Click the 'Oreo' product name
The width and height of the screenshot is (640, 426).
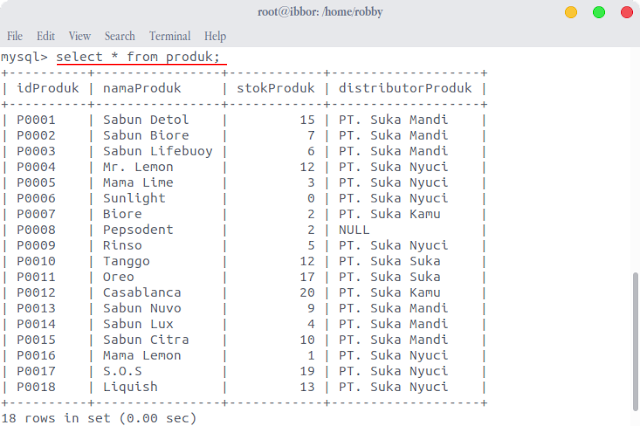(118, 277)
